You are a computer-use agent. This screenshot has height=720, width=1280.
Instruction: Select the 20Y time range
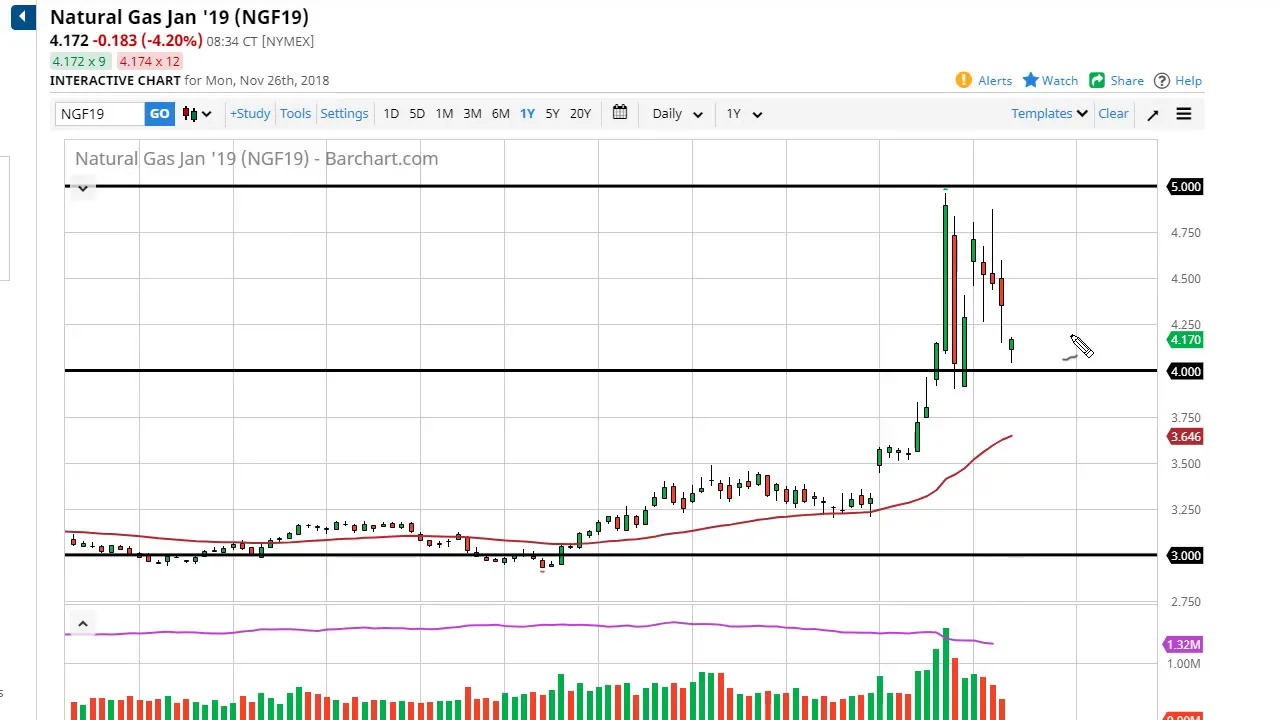point(580,114)
